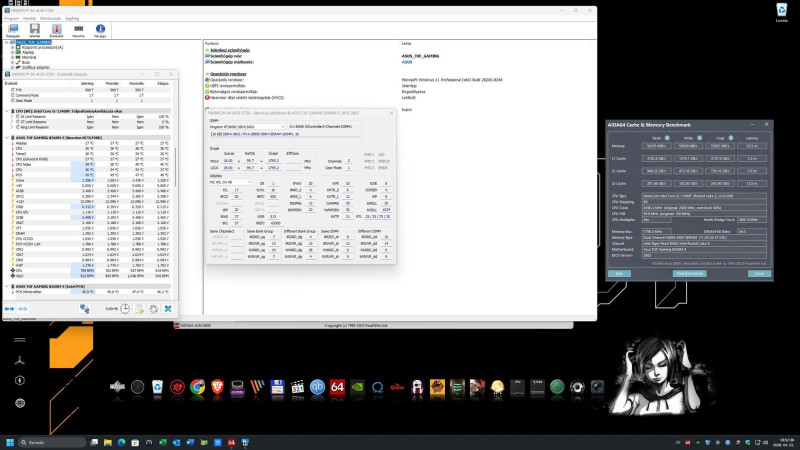Click the Jelentés floppy-disk toolbar icon
The image size is (800, 450).
35,30
